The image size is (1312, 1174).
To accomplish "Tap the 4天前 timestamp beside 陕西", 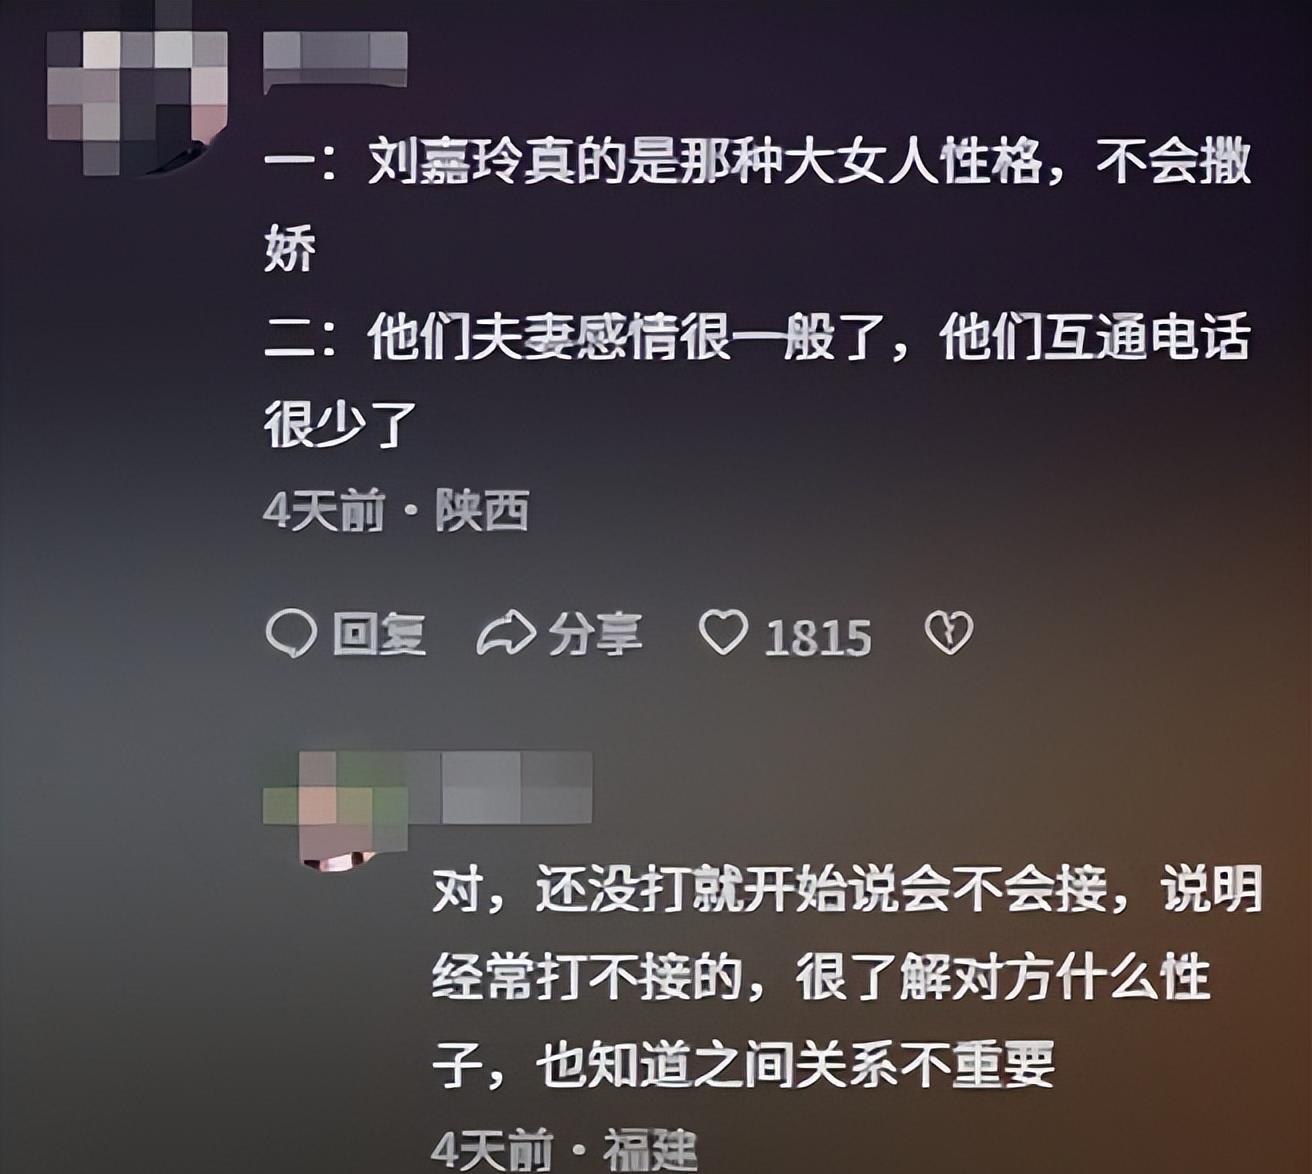I will click(324, 512).
